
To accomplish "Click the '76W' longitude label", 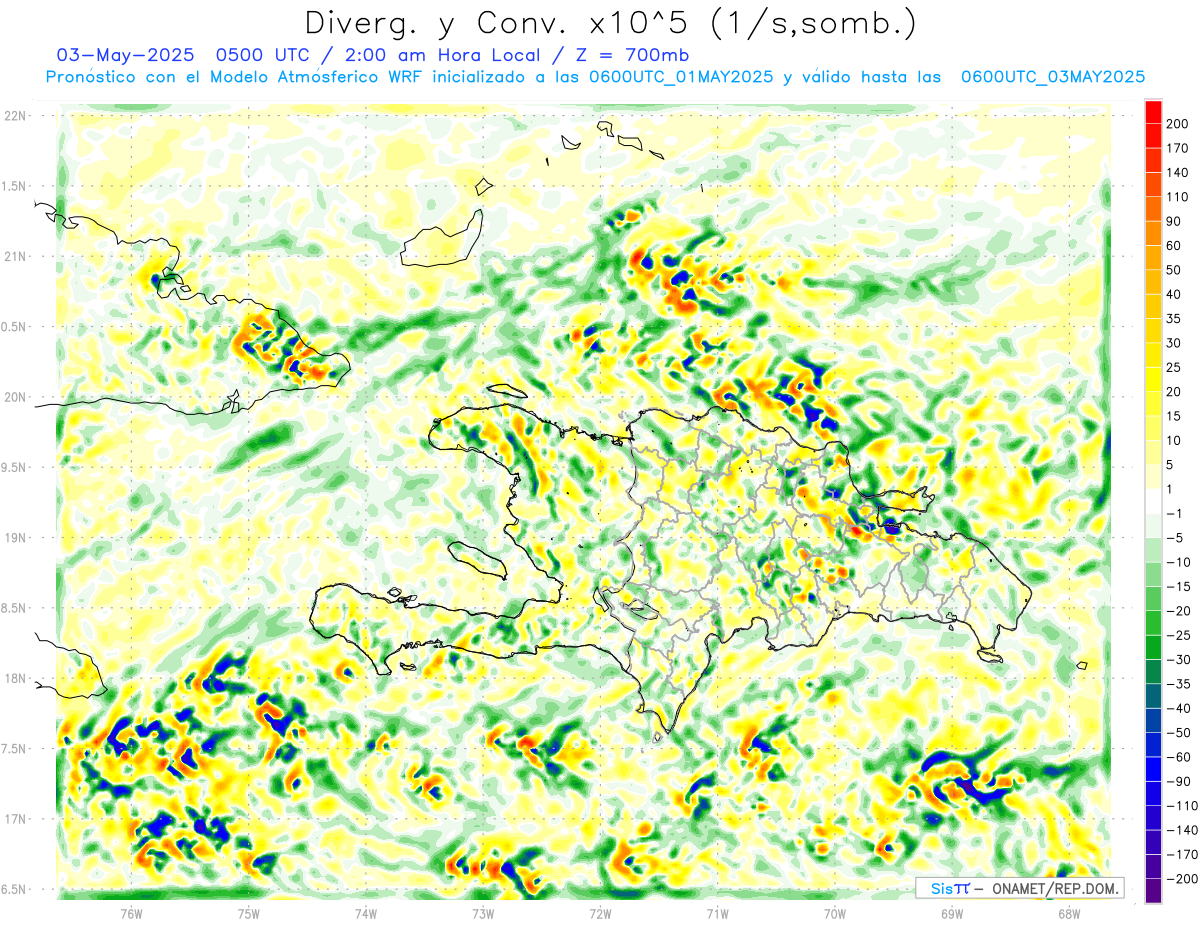I will [x=131, y=913].
